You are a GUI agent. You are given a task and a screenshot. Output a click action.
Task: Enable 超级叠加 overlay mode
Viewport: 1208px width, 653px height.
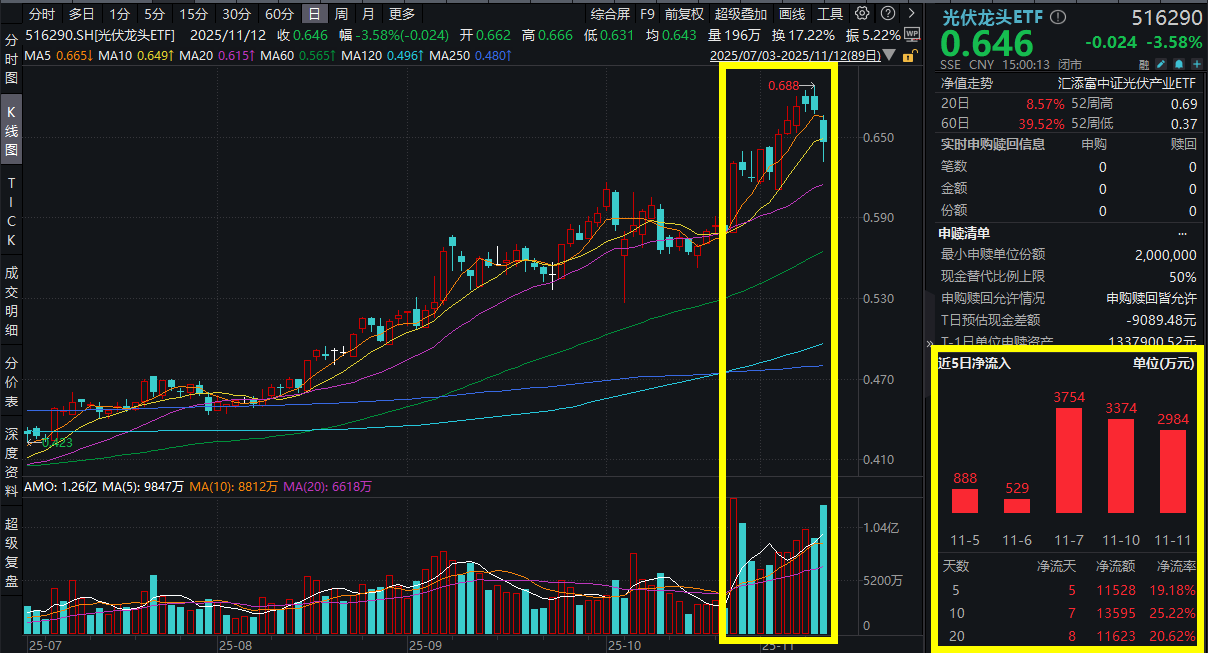point(740,13)
